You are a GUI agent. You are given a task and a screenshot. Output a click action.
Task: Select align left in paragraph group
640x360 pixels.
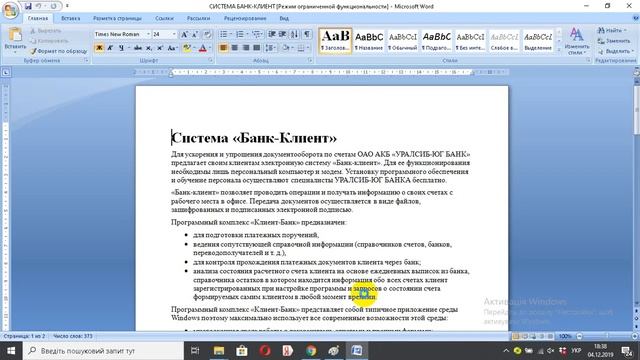pyautogui.click(x=223, y=48)
